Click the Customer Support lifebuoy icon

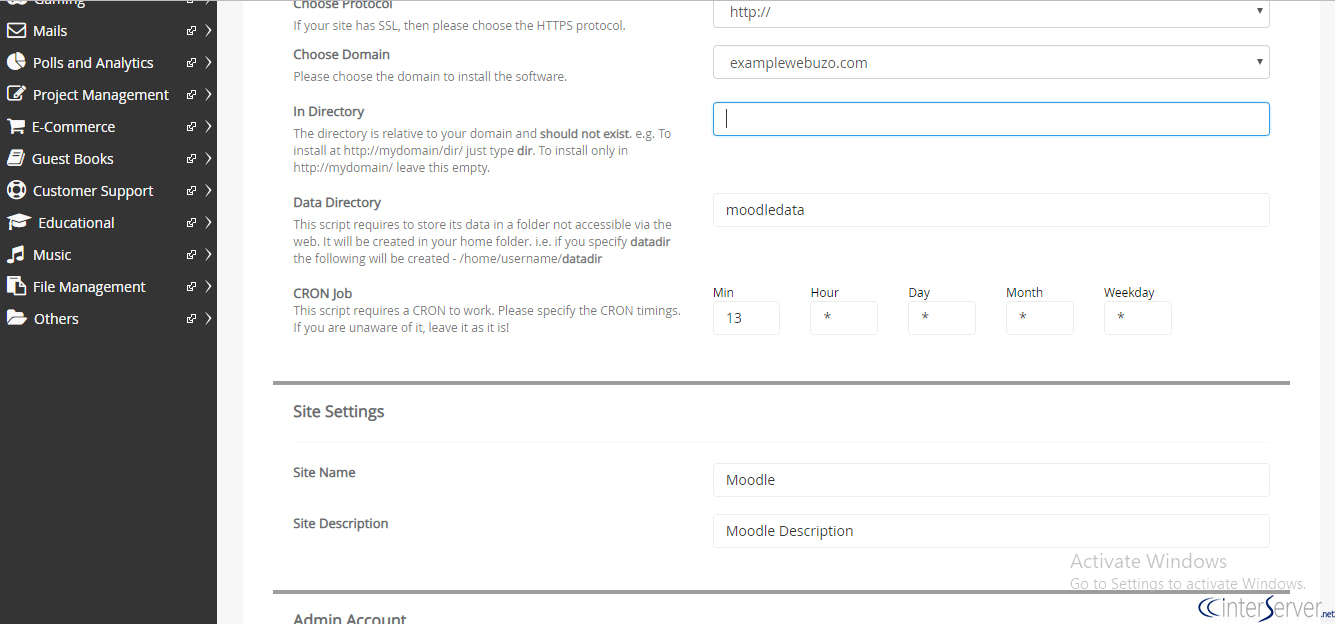16,190
